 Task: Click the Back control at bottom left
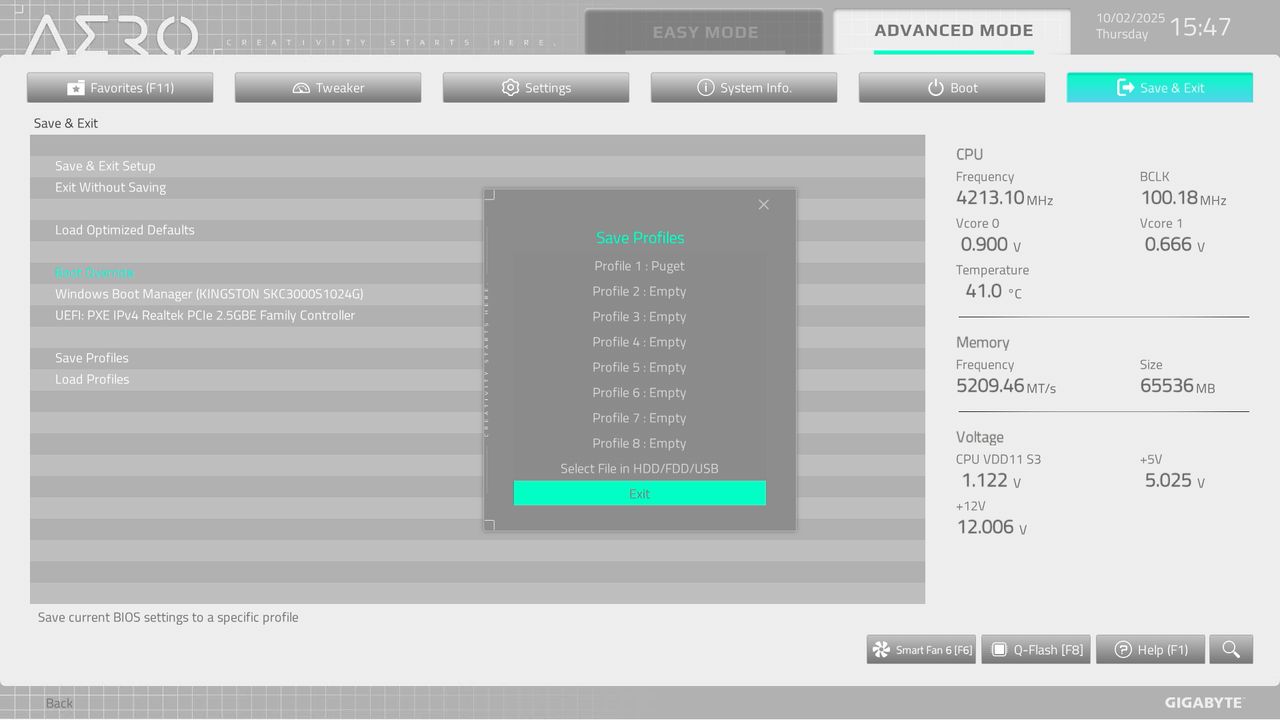58,703
